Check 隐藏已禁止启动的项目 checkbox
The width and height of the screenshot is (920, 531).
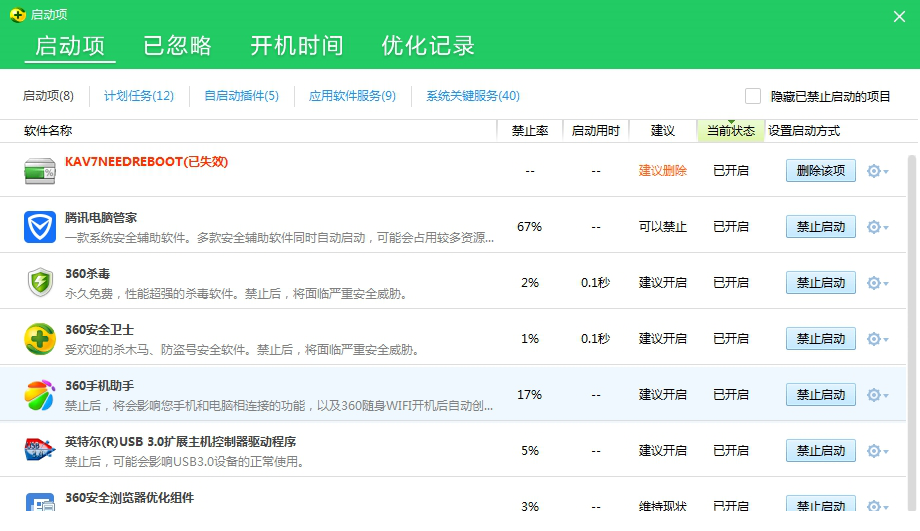[x=753, y=96]
